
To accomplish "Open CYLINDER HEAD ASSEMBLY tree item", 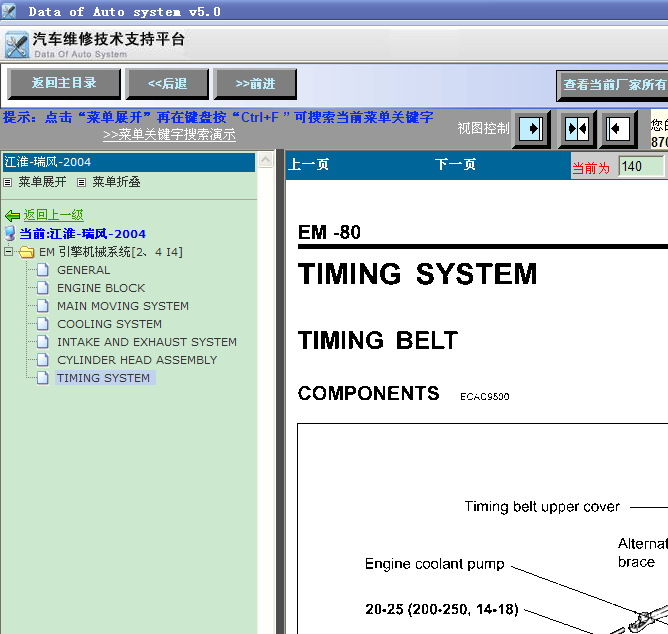I will click(137, 360).
